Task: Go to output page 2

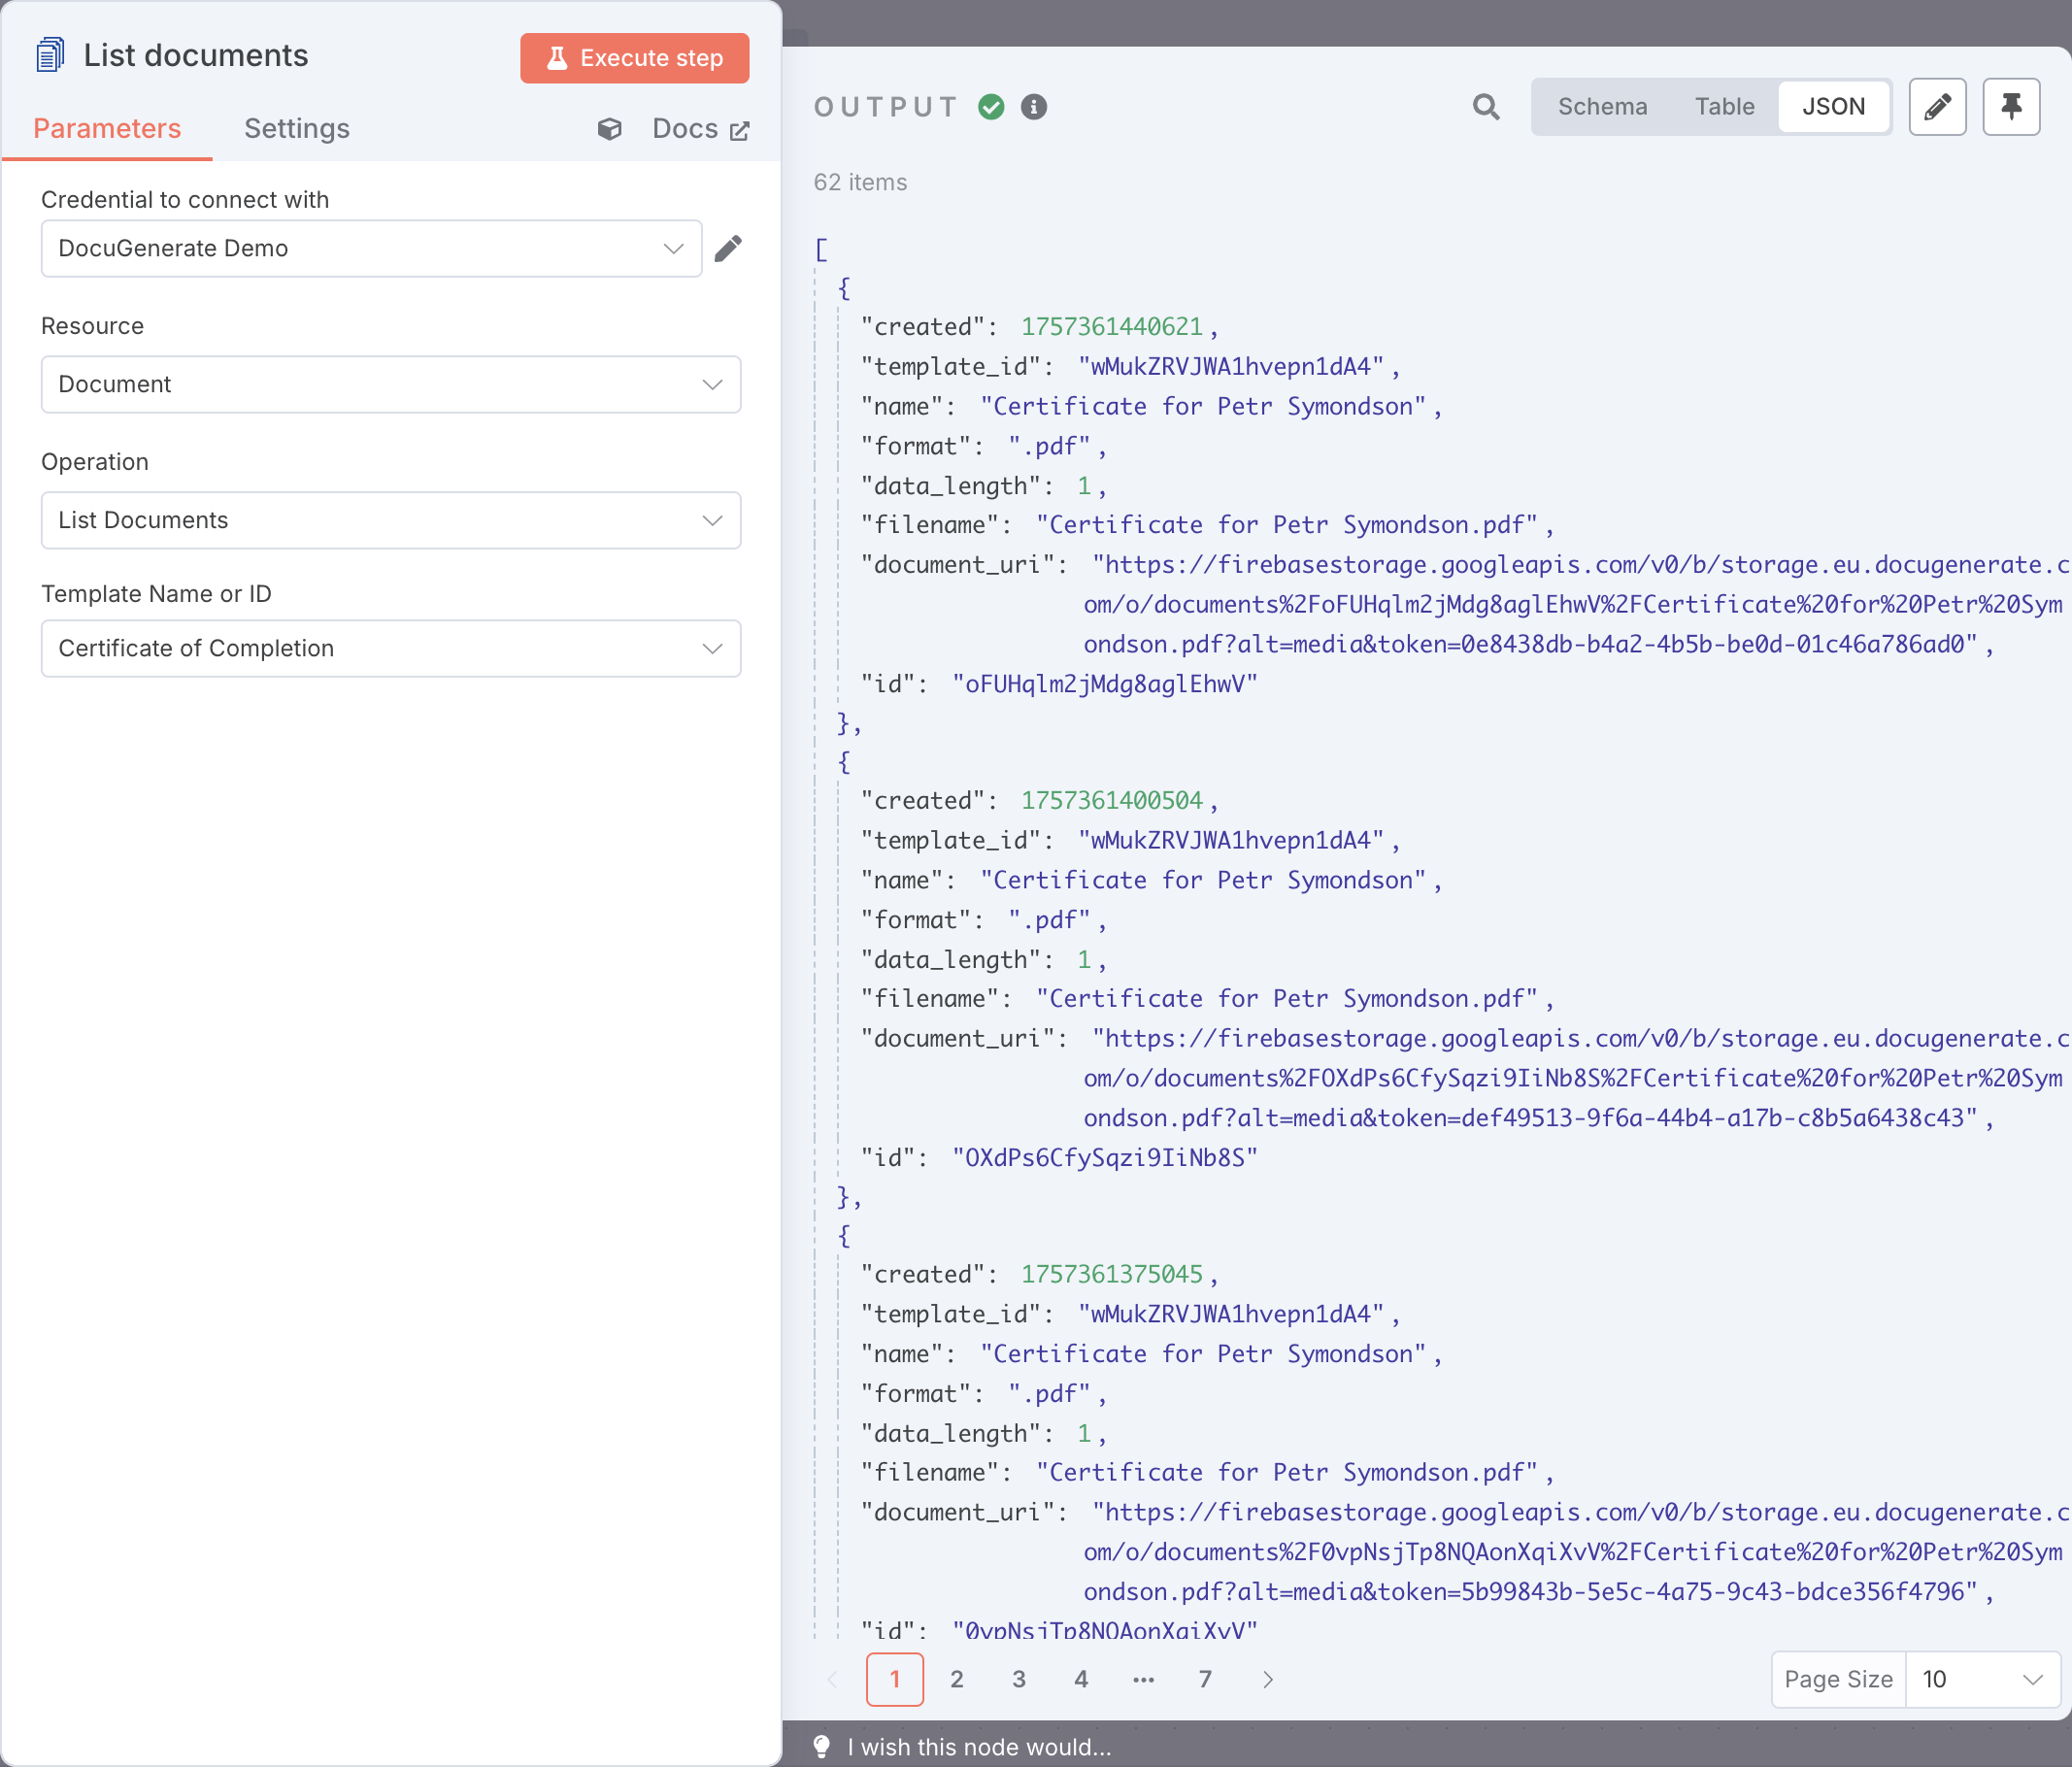Action: [x=956, y=1679]
